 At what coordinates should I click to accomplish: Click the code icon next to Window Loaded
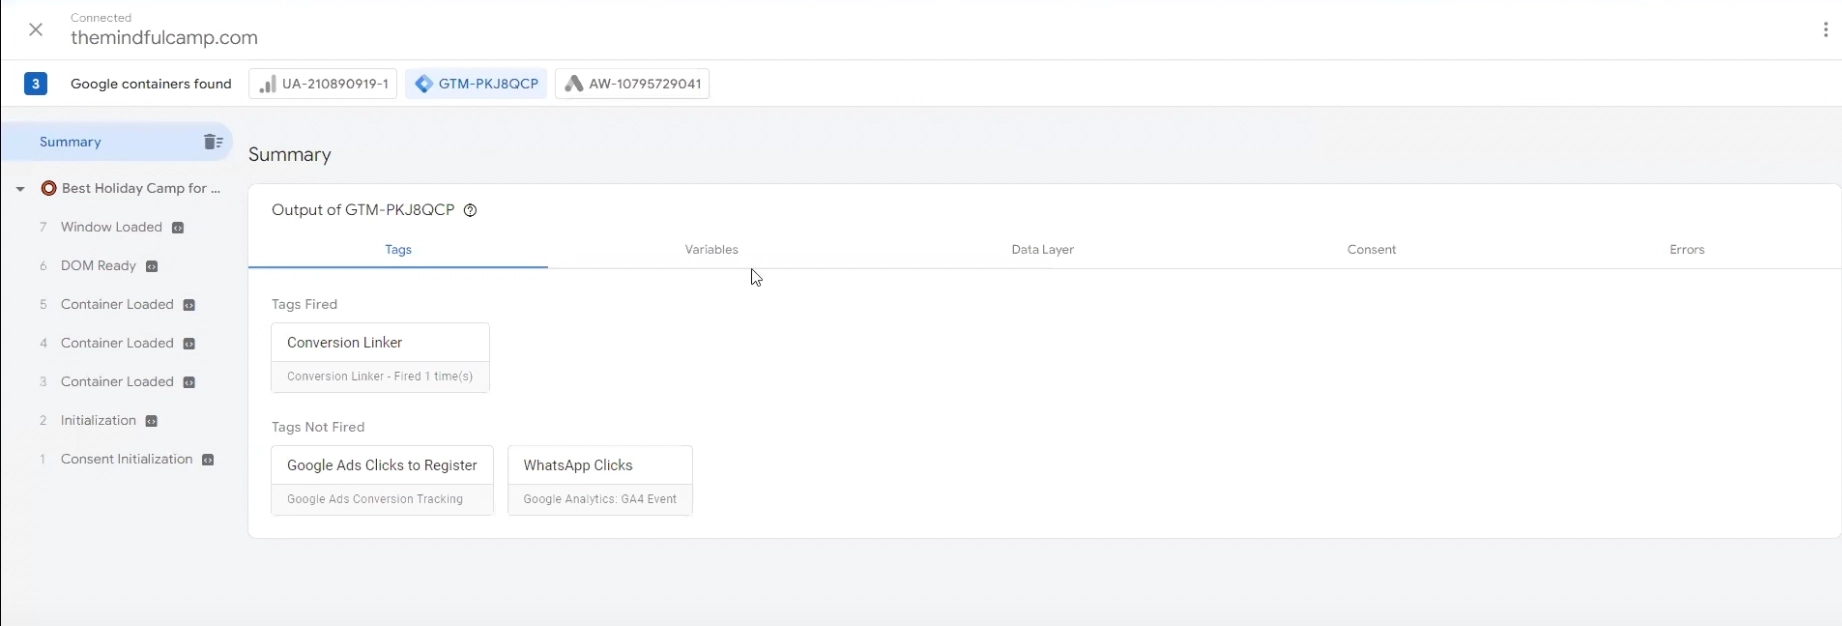[178, 228]
